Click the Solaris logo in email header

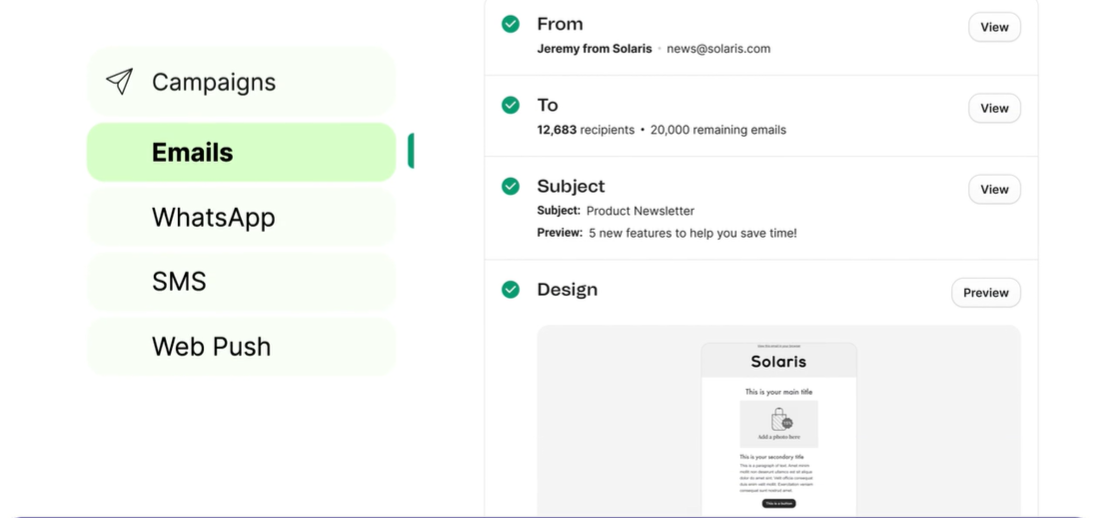coord(779,361)
